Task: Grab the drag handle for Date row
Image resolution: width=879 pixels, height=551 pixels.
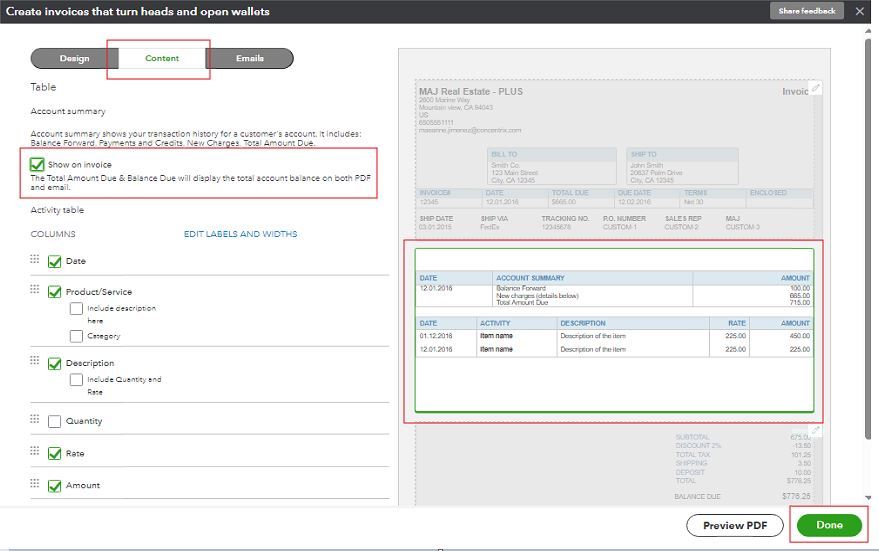Action: point(35,259)
